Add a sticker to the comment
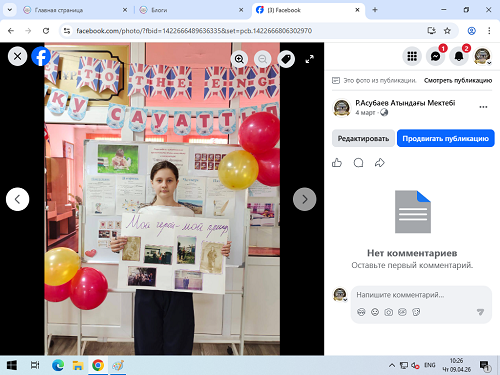Screen dimensions: 500x375 pyautogui.click(x=416, y=312)
